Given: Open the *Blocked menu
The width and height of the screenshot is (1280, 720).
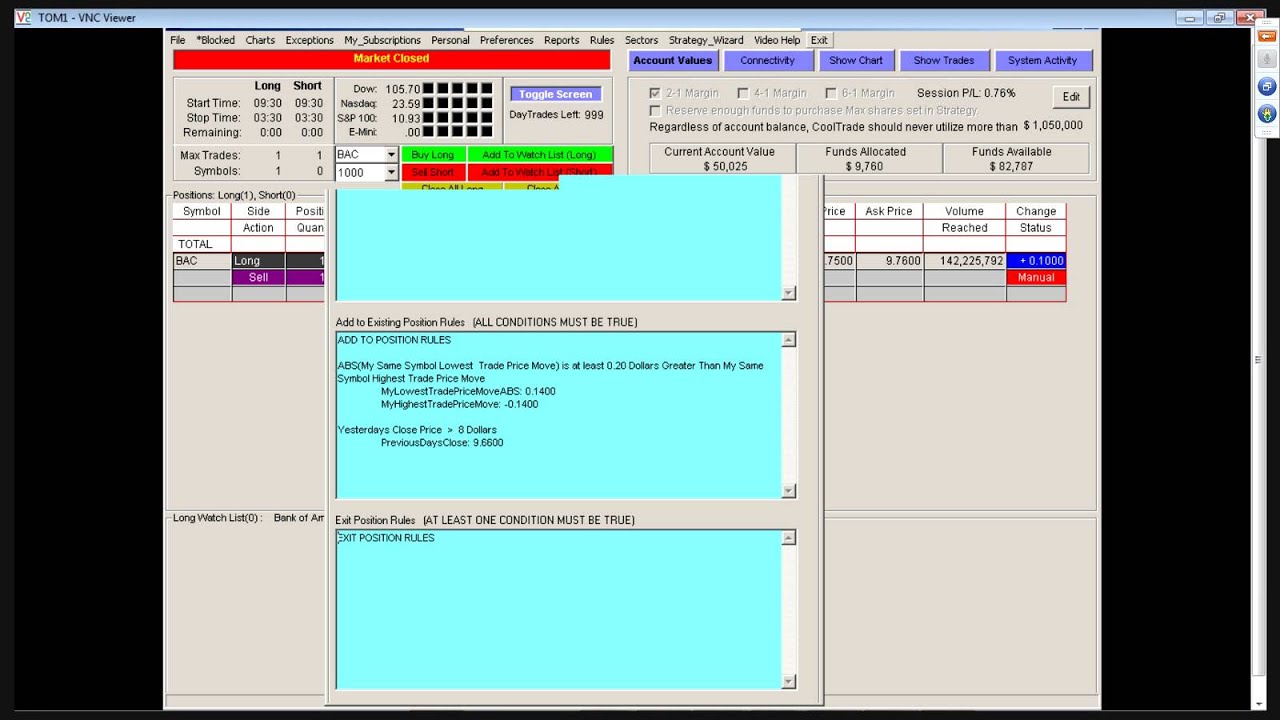Looking at the screenshot, I should [215, 40].
